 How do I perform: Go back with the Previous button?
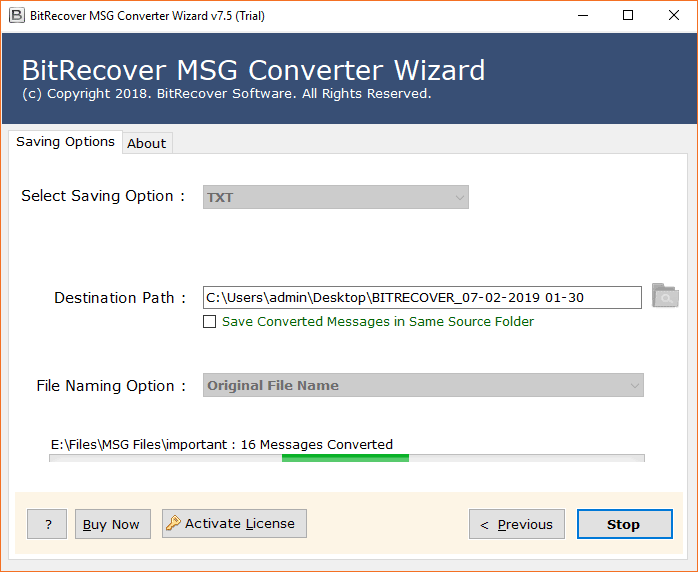click(517, 524)
